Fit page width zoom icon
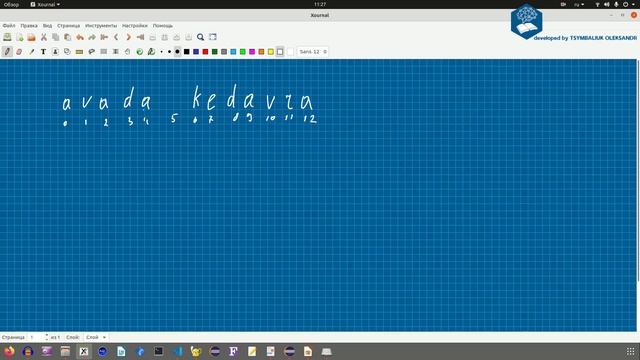This screenshot has height=360, width=640. point(164,37)
